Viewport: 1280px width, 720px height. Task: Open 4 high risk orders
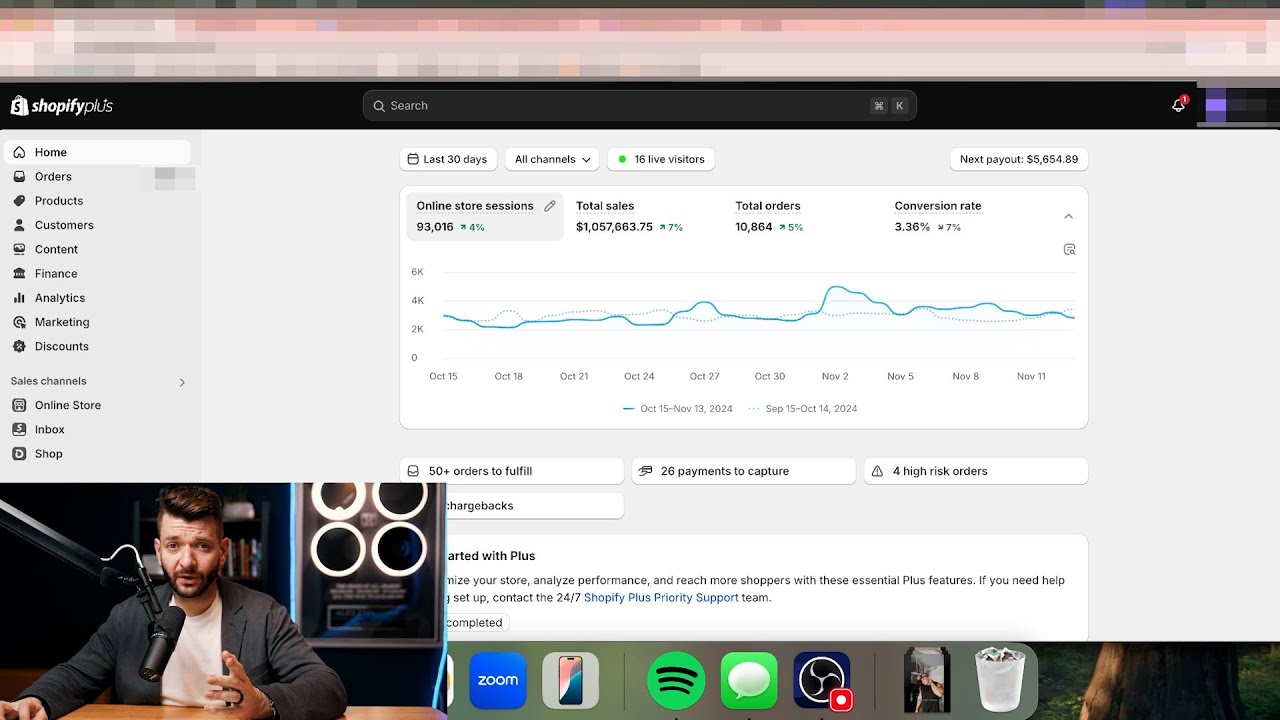pos(976,471)
